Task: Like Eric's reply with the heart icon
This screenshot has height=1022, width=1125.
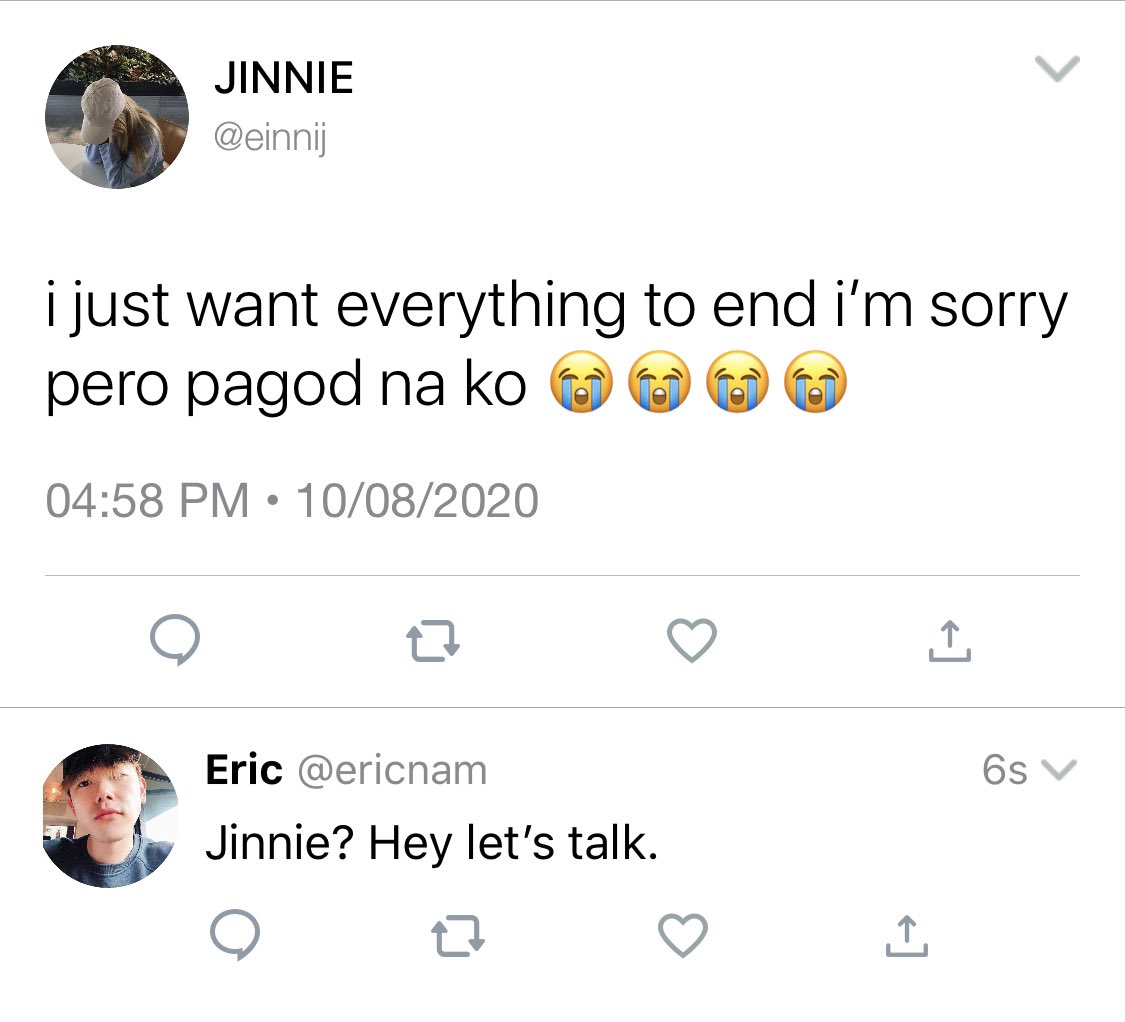Action: click(682, 935)
